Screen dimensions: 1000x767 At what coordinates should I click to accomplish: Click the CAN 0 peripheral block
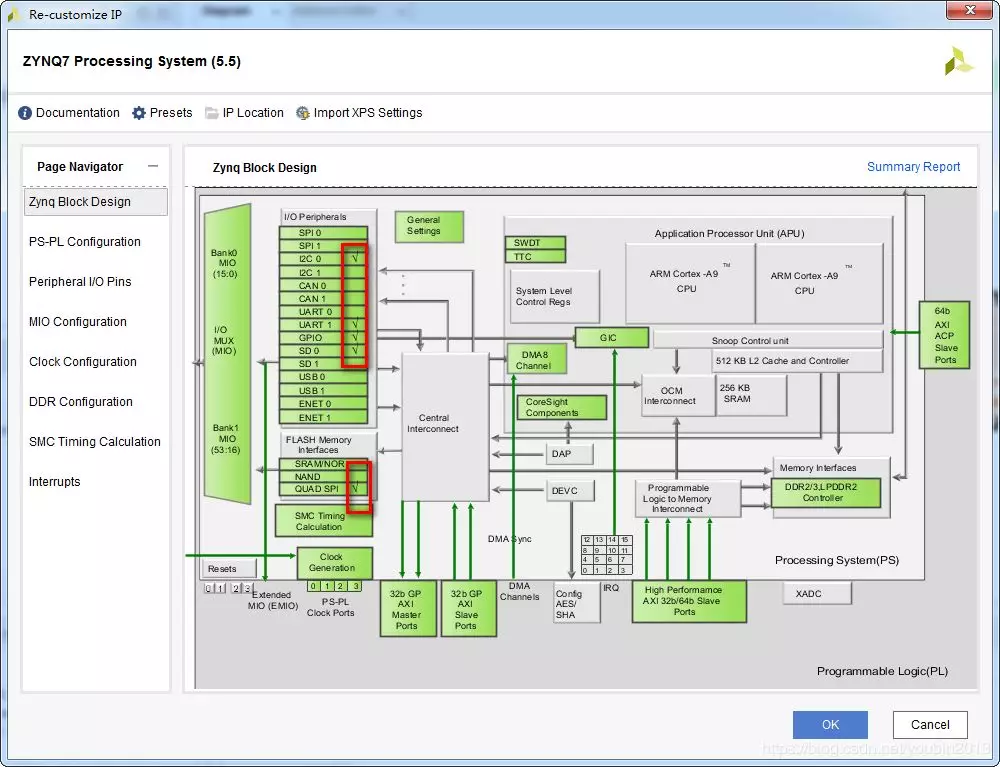click(323, 286)
